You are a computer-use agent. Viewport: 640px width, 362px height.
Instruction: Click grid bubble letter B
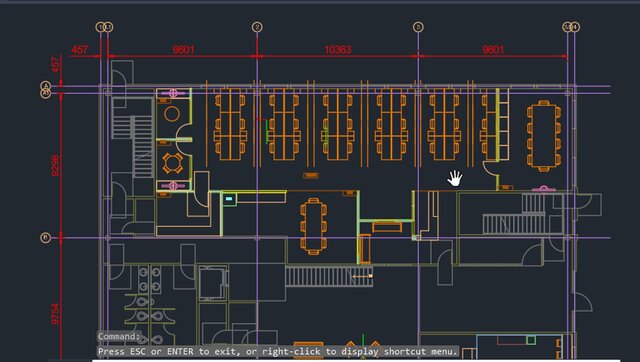(x=46, y=238)
